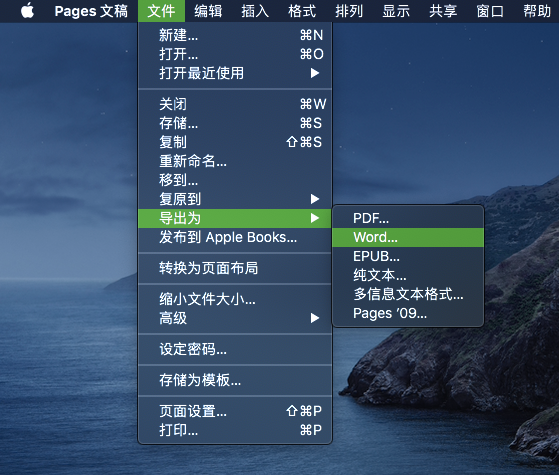Expand the 复原到 submenu
The height and width of the screenshot is (475, 559).
[x=235, y=199]
